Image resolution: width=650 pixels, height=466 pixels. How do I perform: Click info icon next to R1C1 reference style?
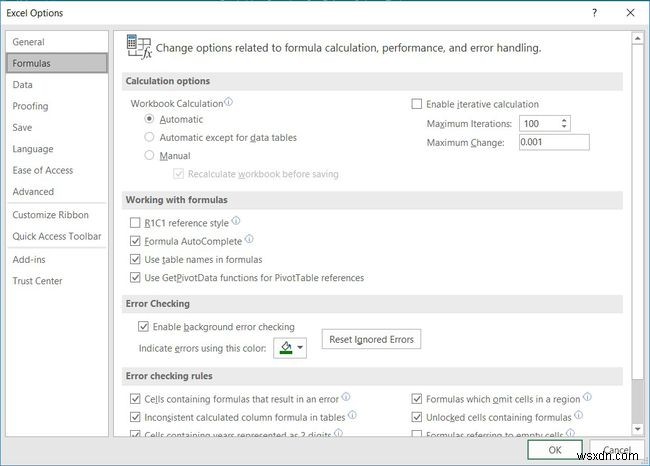pos(236,221)
